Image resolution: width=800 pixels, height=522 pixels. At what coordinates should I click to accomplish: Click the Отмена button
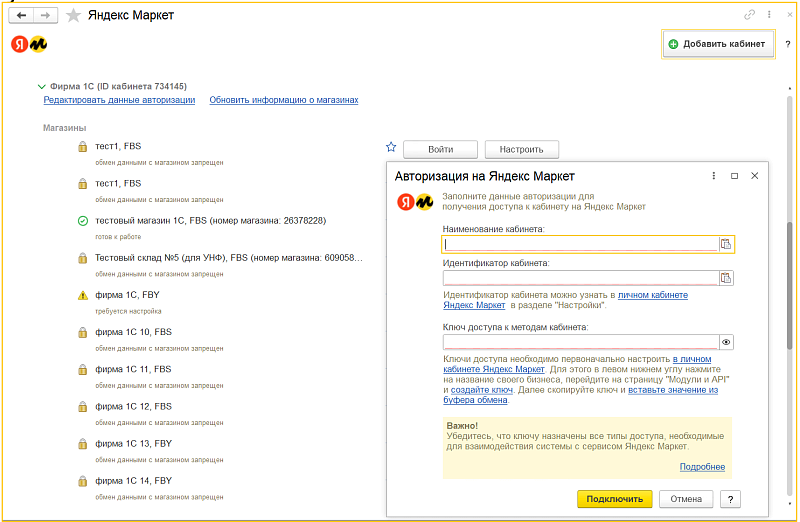[686, 499]
